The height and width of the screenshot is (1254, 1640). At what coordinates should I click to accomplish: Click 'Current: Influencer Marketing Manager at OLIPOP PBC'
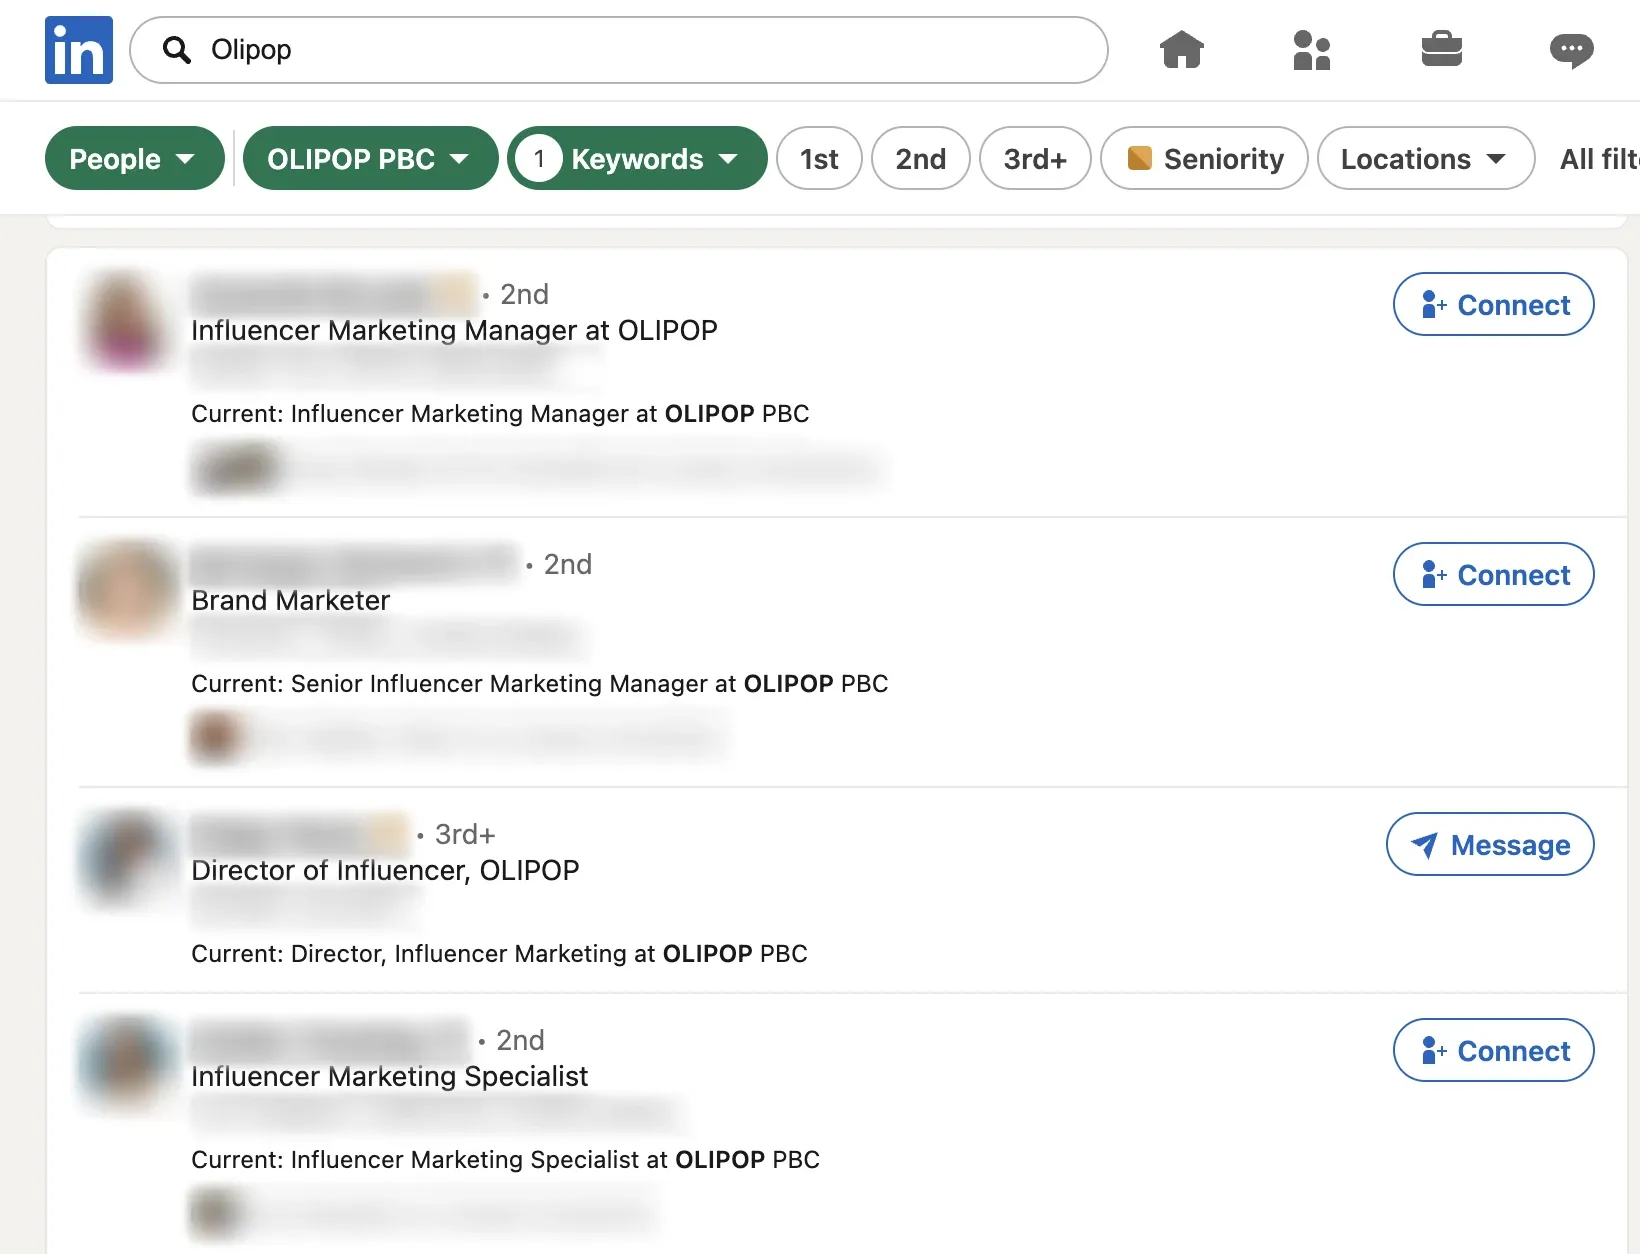[x=500, y=413]
